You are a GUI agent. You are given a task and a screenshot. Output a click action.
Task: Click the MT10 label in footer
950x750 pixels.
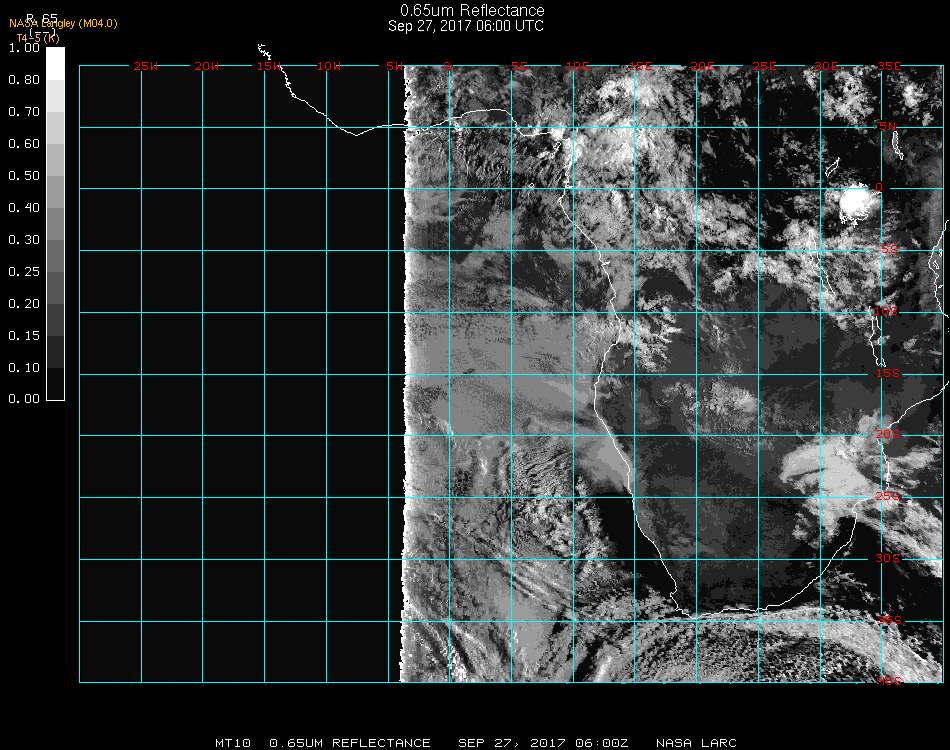[x=233, y=743]
